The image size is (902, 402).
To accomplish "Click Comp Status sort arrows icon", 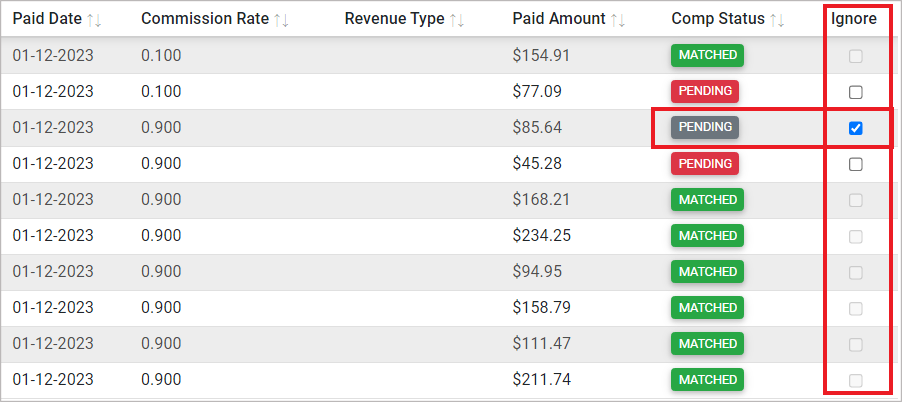I will pyautogui.click(x=777, y=19).
